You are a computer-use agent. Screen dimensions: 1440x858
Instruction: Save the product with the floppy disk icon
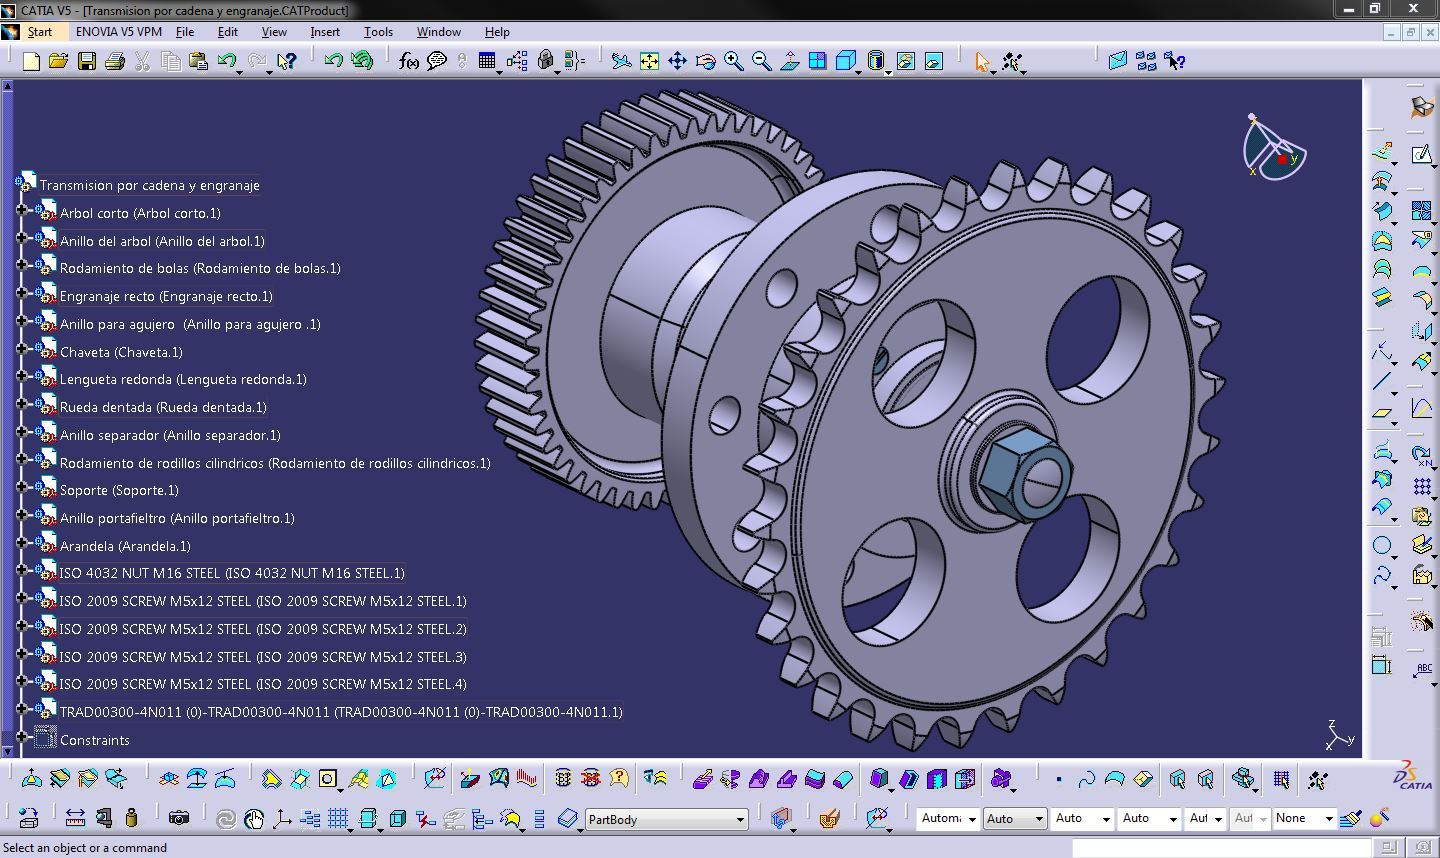(x=87, y=62)
